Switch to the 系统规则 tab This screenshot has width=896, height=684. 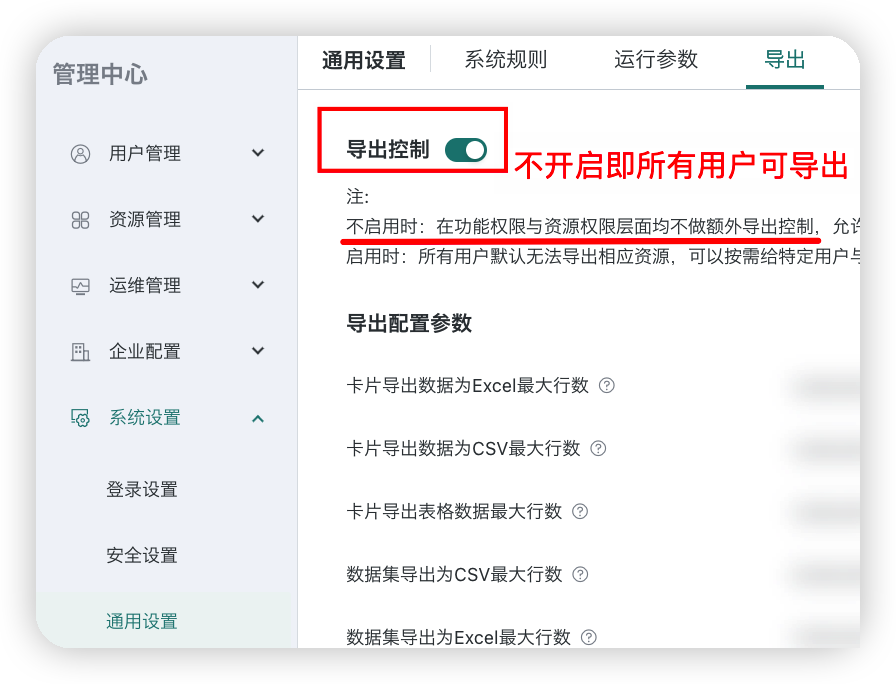pyautogui.click(x=506, y=59)
